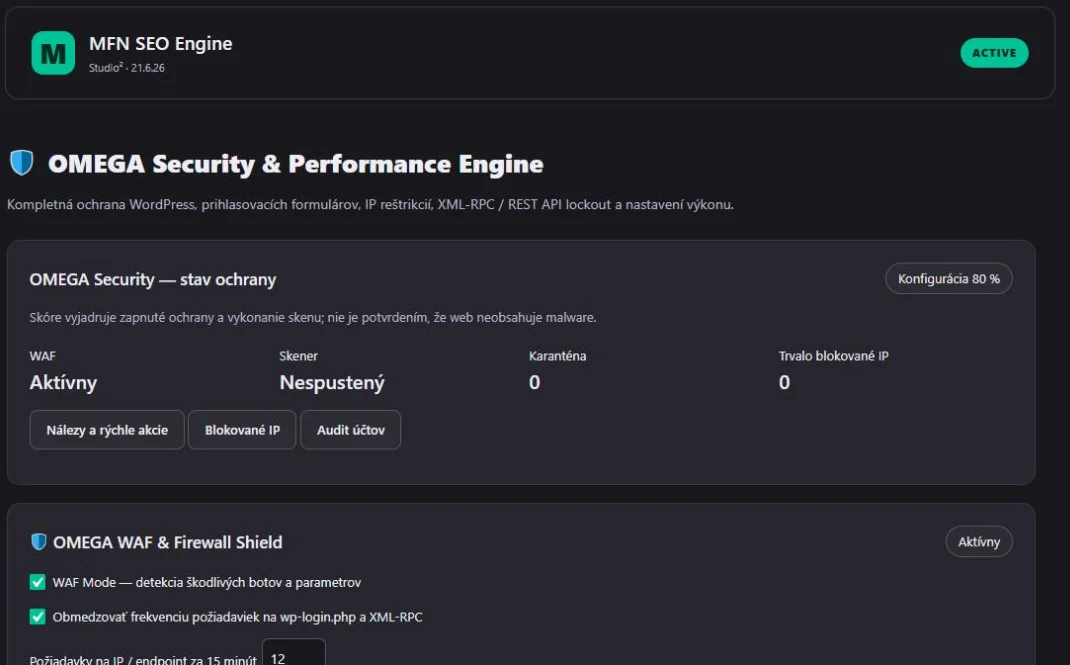Click the OMEGA WAF & Firewall Shield heading
The height and width of the screenshot is (665, 1070).
168,542
